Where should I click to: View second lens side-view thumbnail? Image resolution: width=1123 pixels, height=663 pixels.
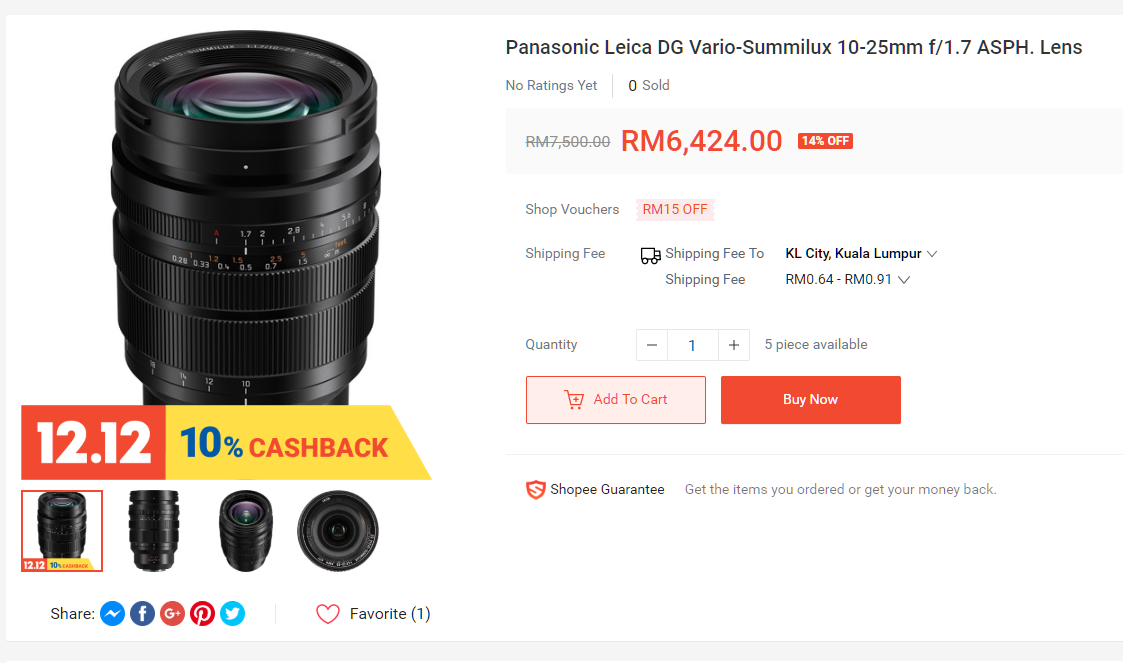point(153,531)
